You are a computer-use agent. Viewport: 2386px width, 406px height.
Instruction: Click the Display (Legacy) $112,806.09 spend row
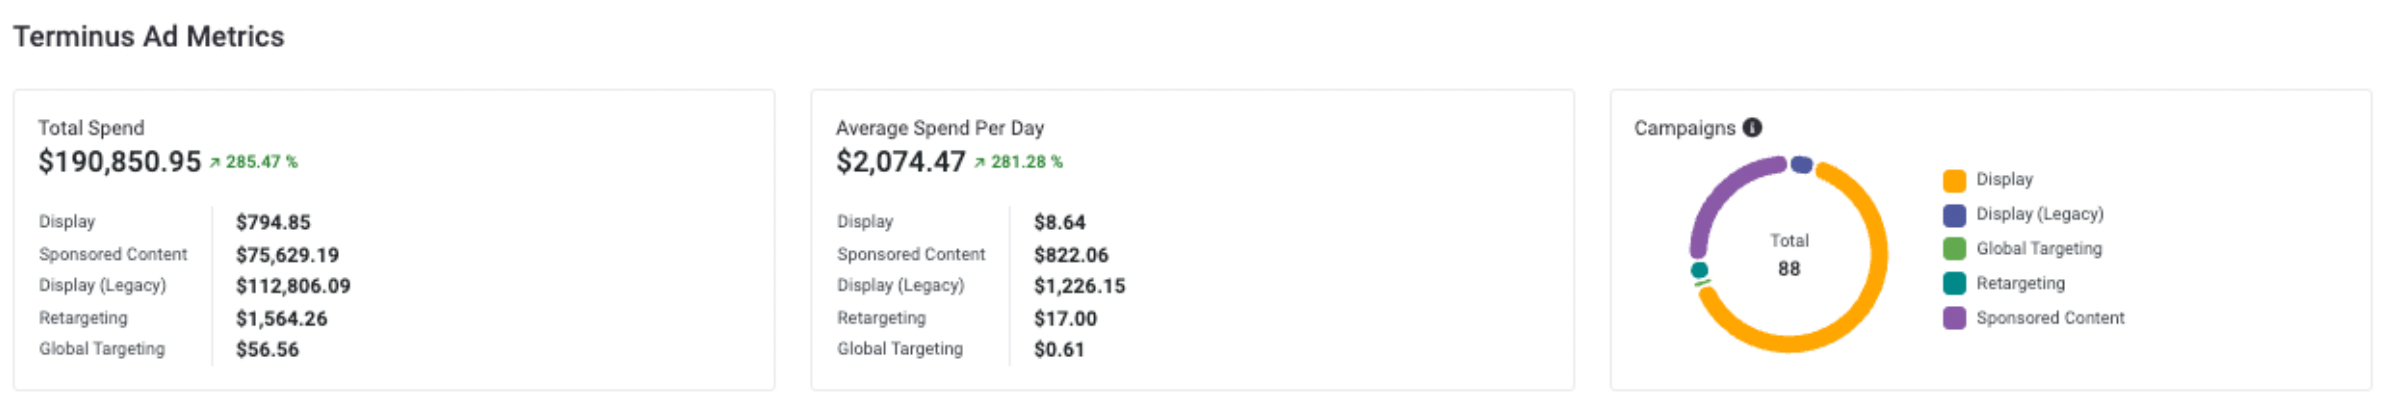pos(195,286)
